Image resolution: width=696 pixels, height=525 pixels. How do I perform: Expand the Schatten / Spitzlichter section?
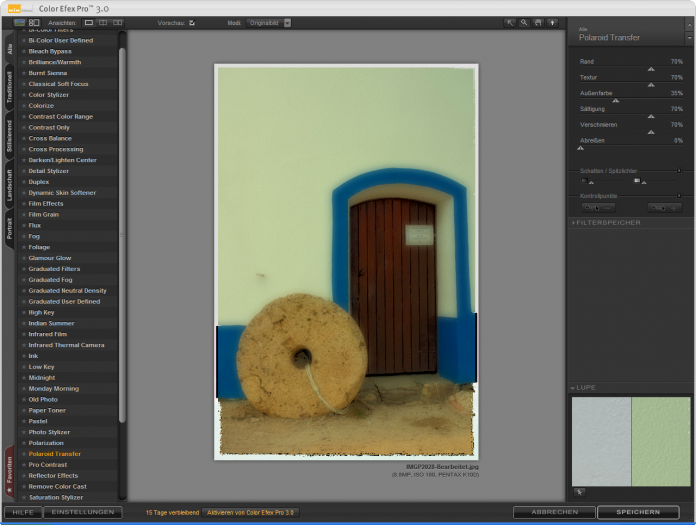point(679,171)
